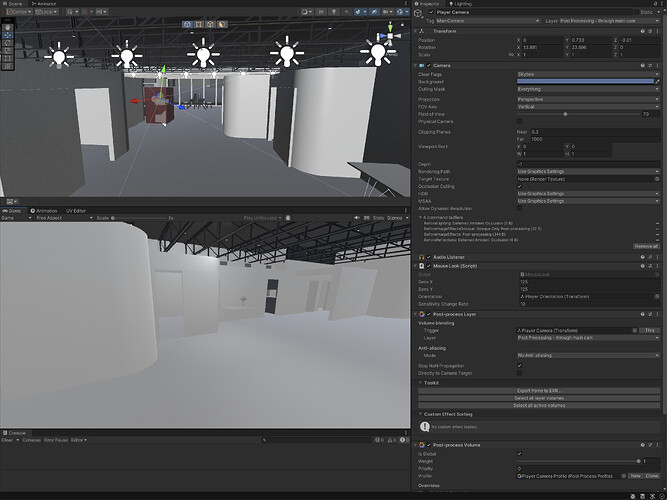Open Scene camera settings icon
The height and width of the screenshot is (500, 667).
pos(387,12)
